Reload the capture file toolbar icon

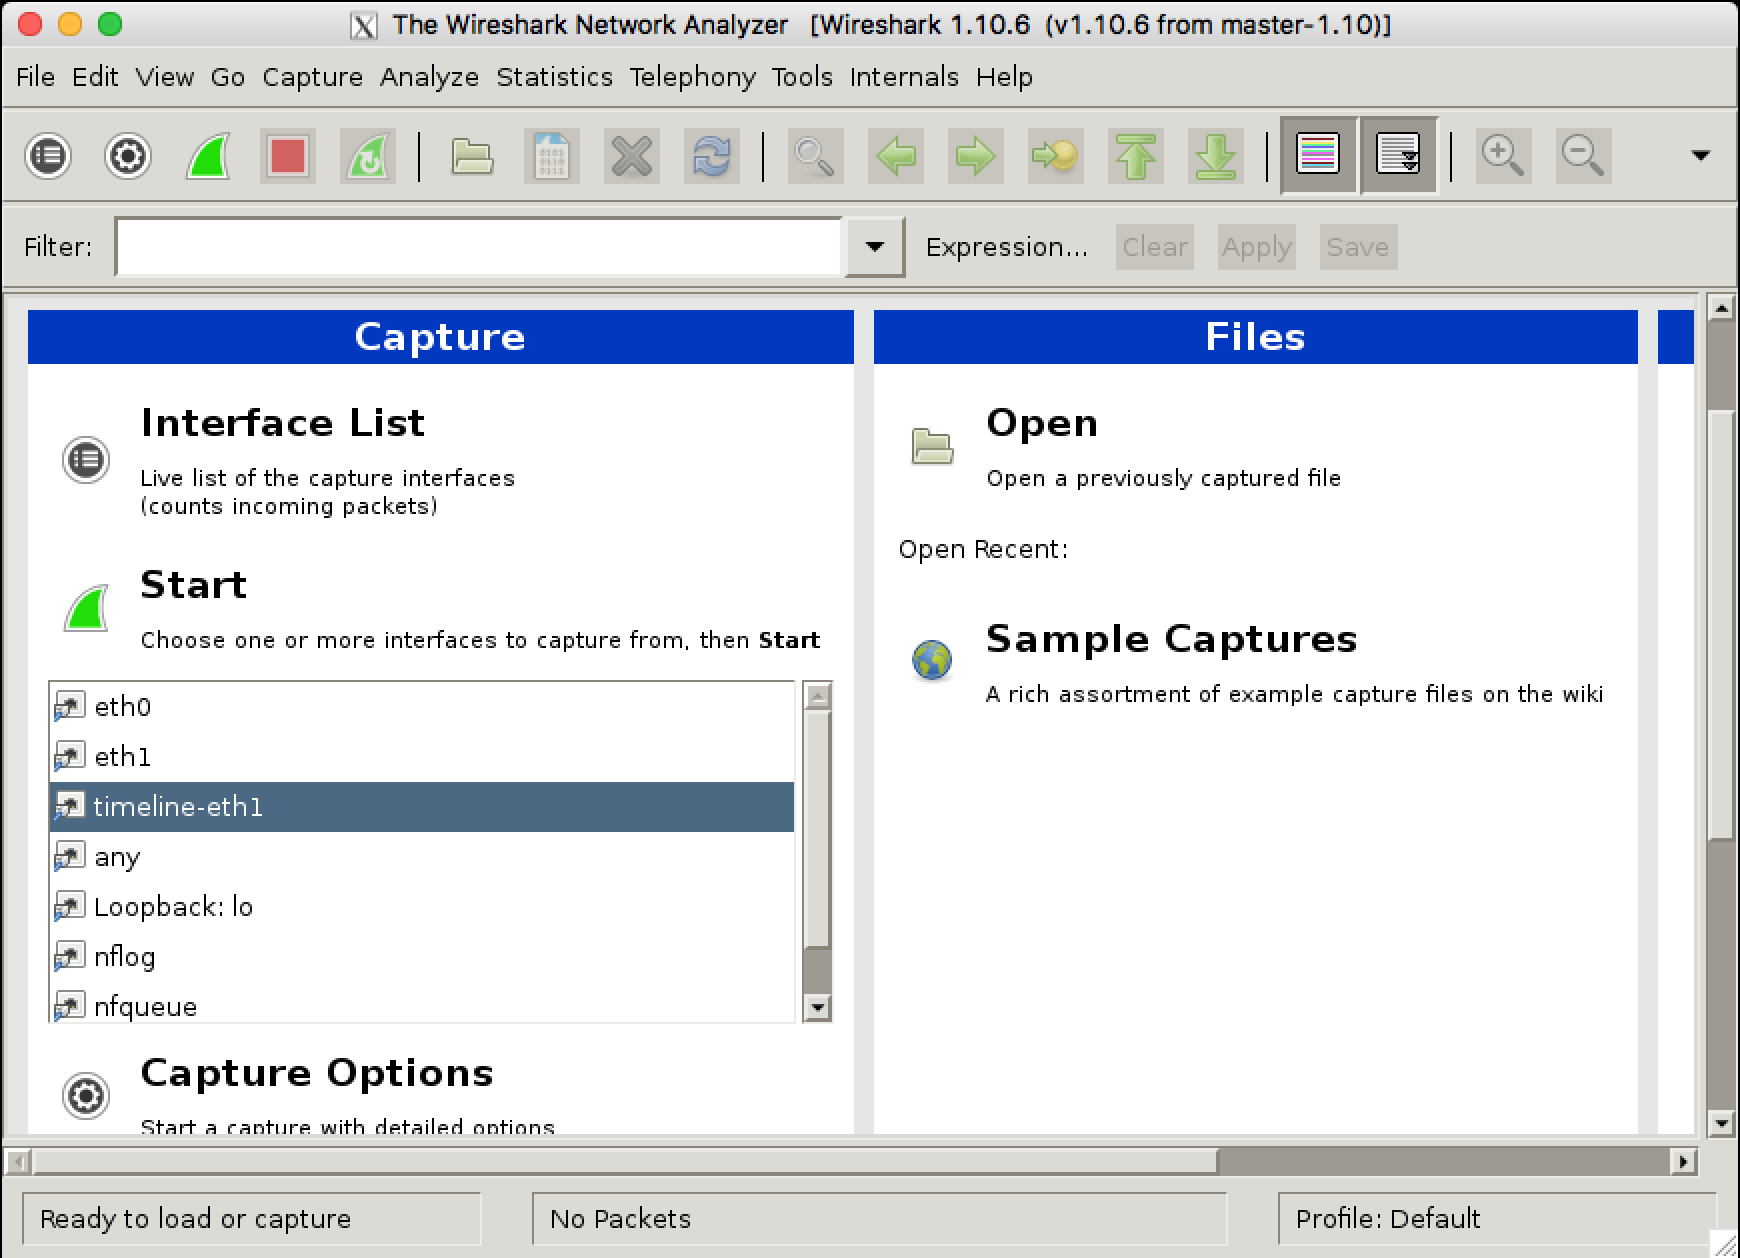(712, 156)
